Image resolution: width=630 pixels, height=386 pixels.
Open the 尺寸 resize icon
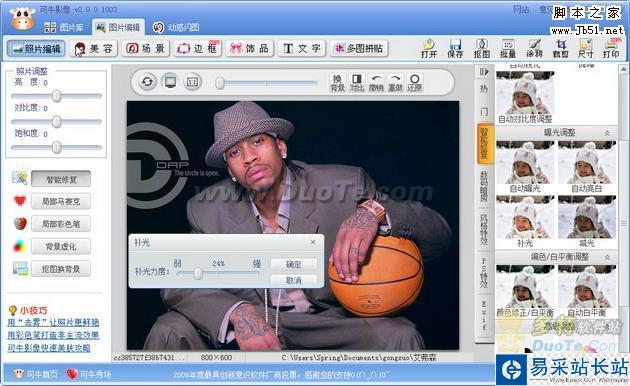point(585,48)
